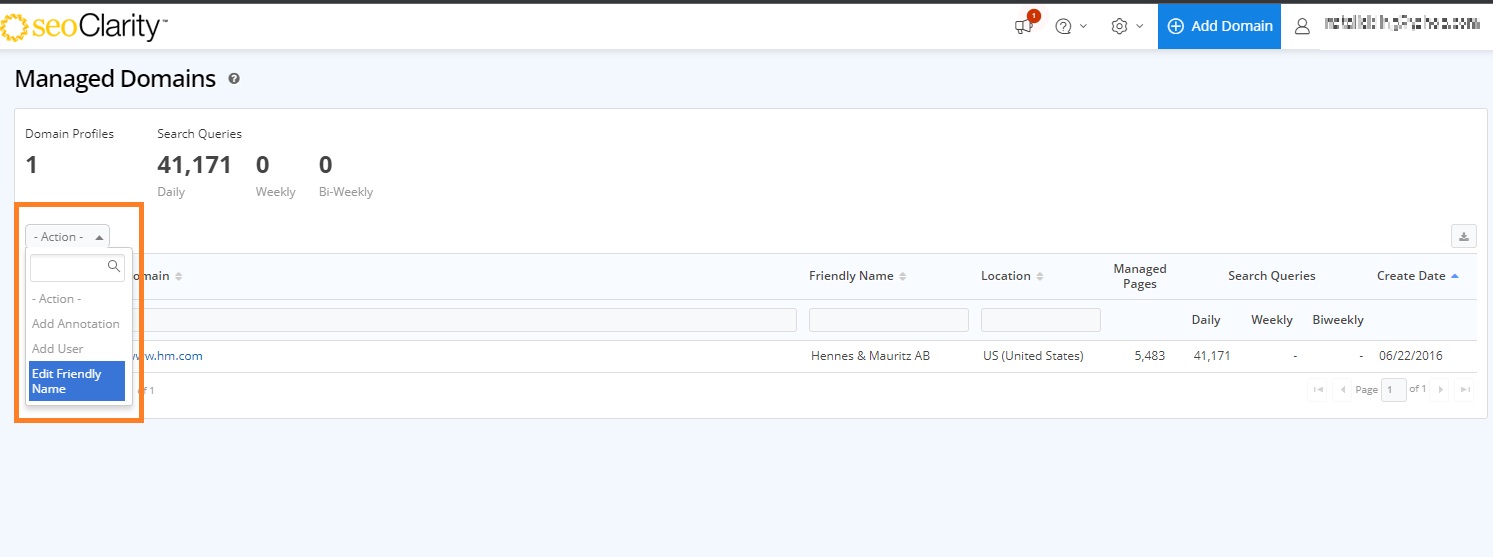Image resolution: width=1493 pixels, height=557 pixels.
Task: Choose Edit Friendly Name option
Action: click(76, 381)
